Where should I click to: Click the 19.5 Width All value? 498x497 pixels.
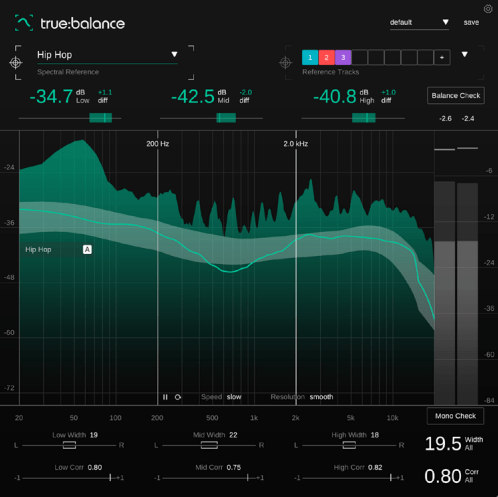[x=443, y=444]
